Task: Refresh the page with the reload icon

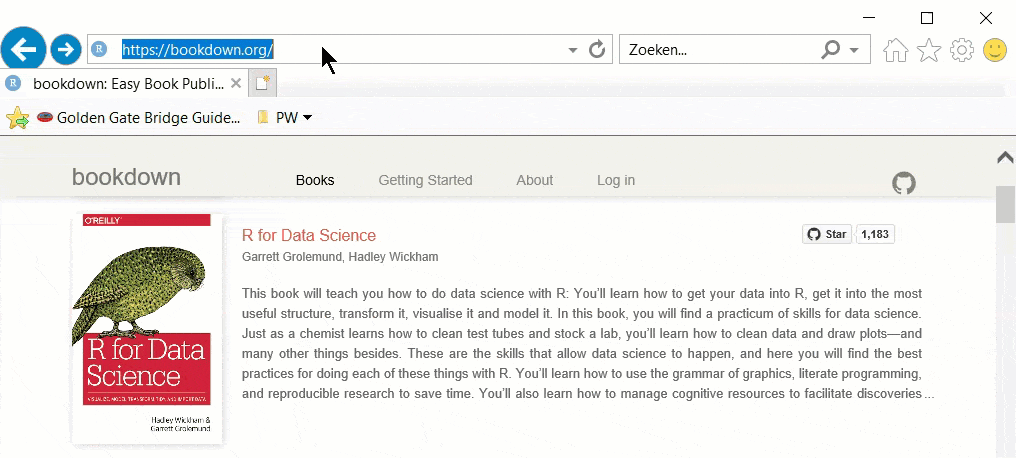Action: (597, 49)
